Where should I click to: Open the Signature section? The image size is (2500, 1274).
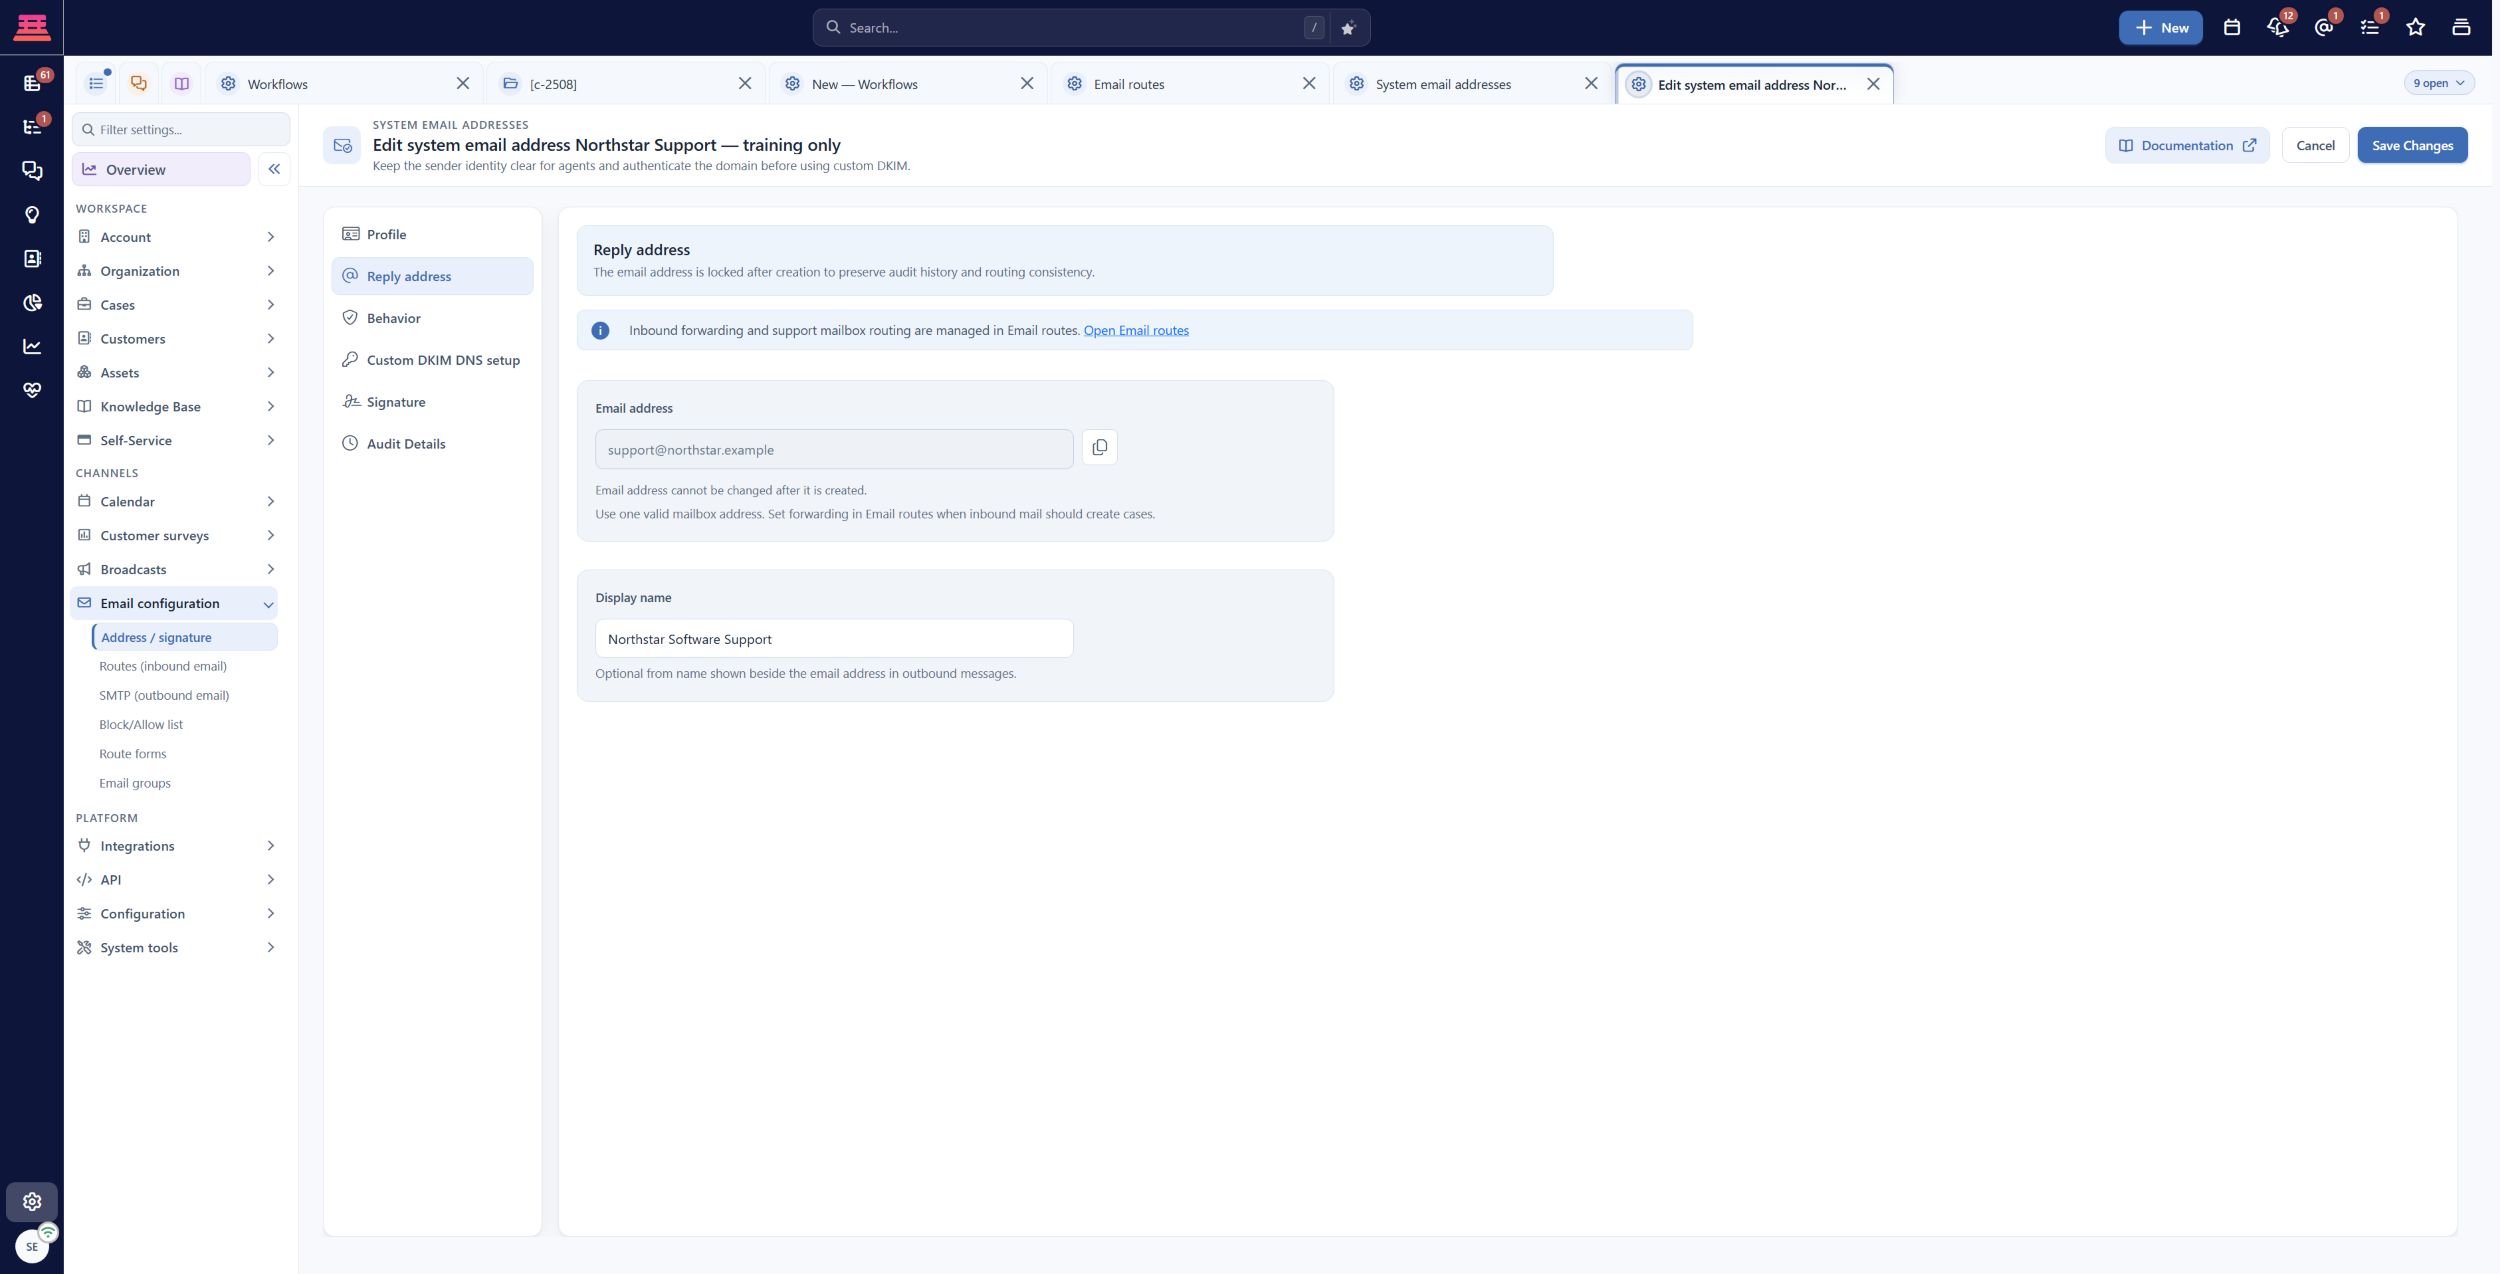click(x=432, y=402)
